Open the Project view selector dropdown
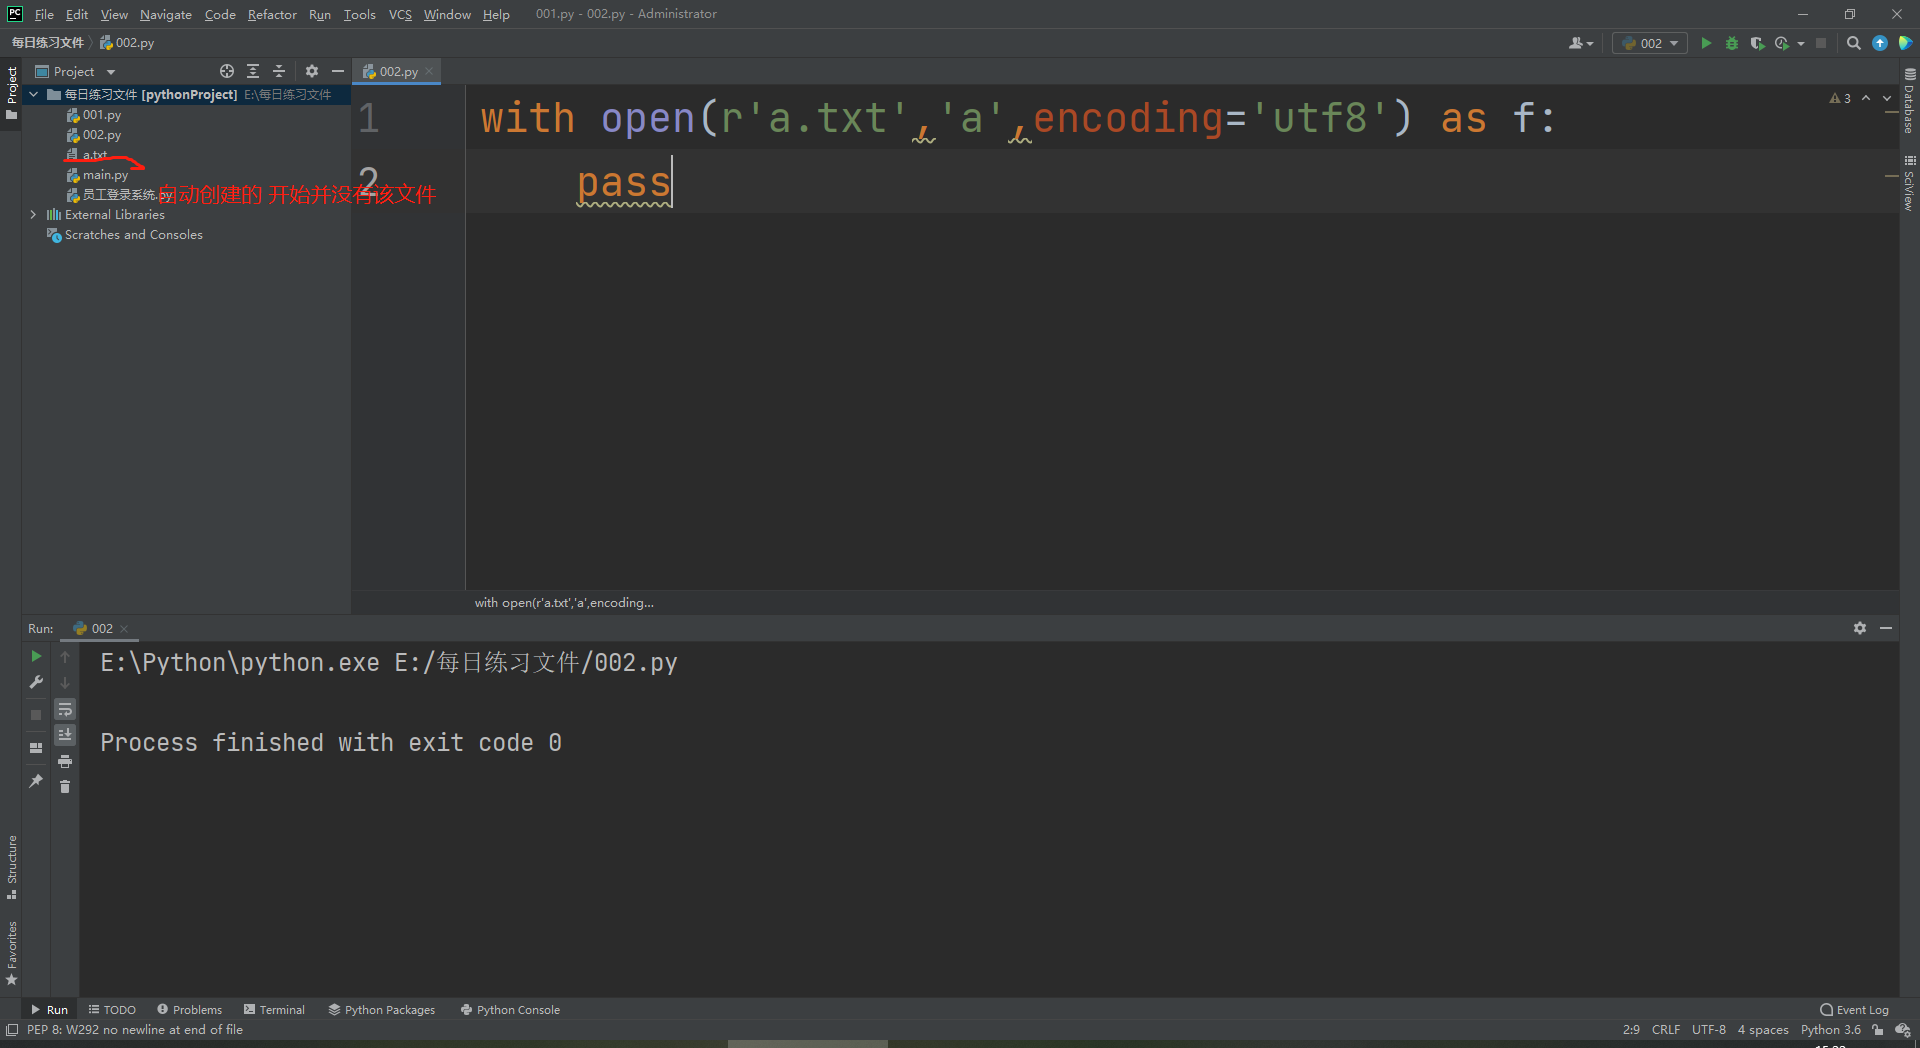 (x=75, y=72)
